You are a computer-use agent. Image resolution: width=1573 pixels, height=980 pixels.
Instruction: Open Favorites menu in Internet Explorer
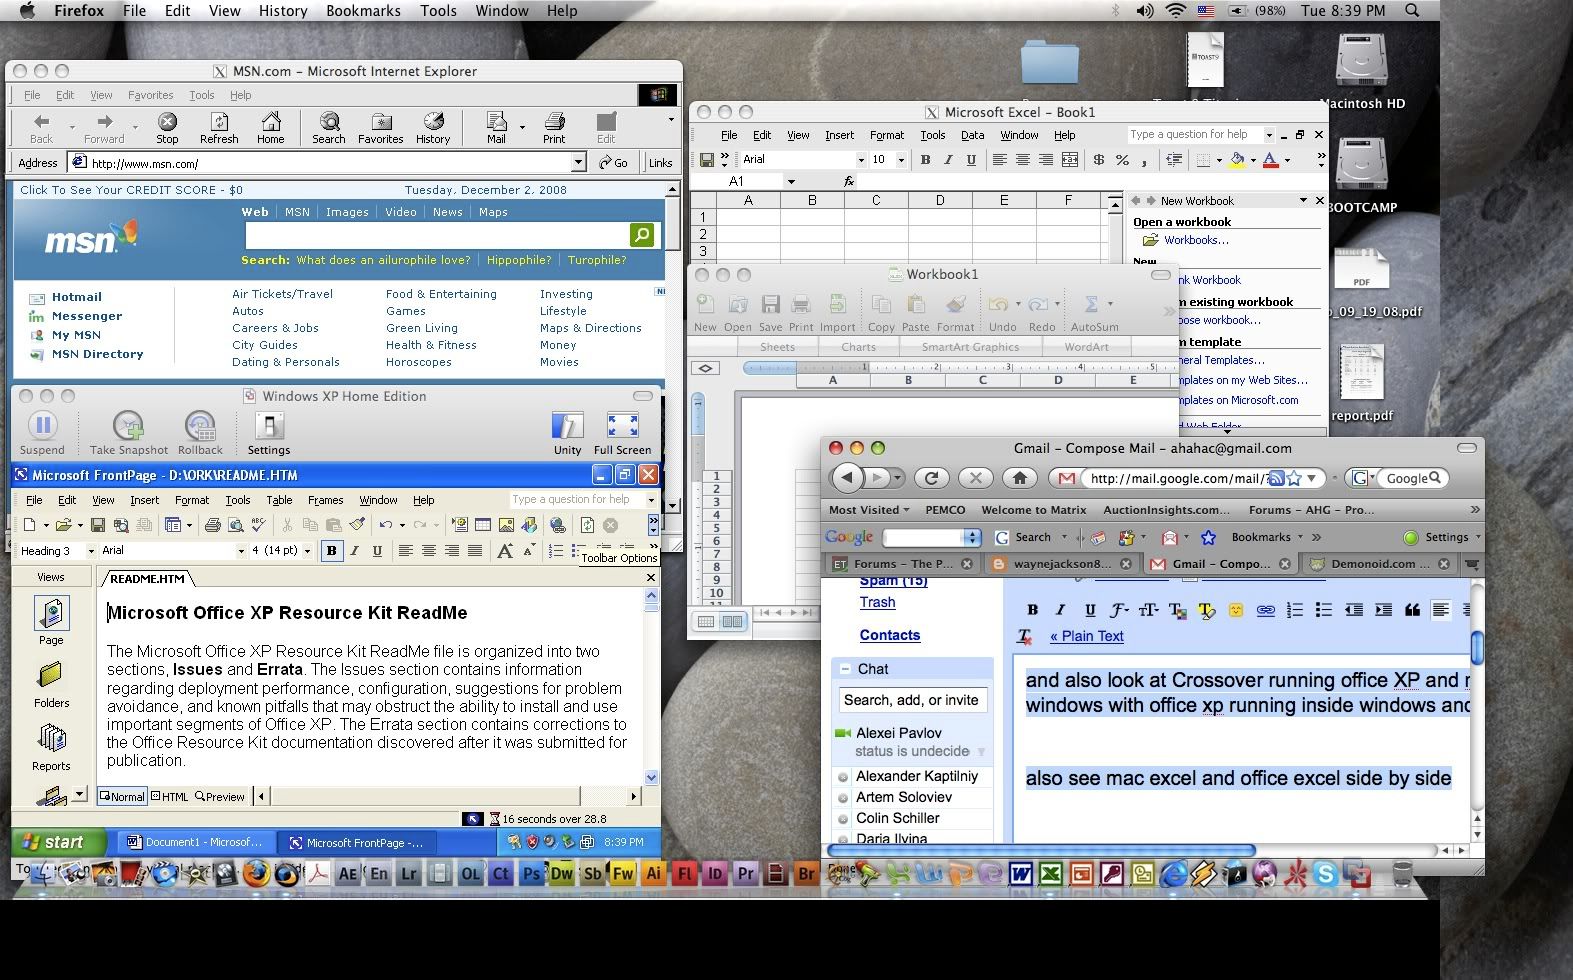150,95
